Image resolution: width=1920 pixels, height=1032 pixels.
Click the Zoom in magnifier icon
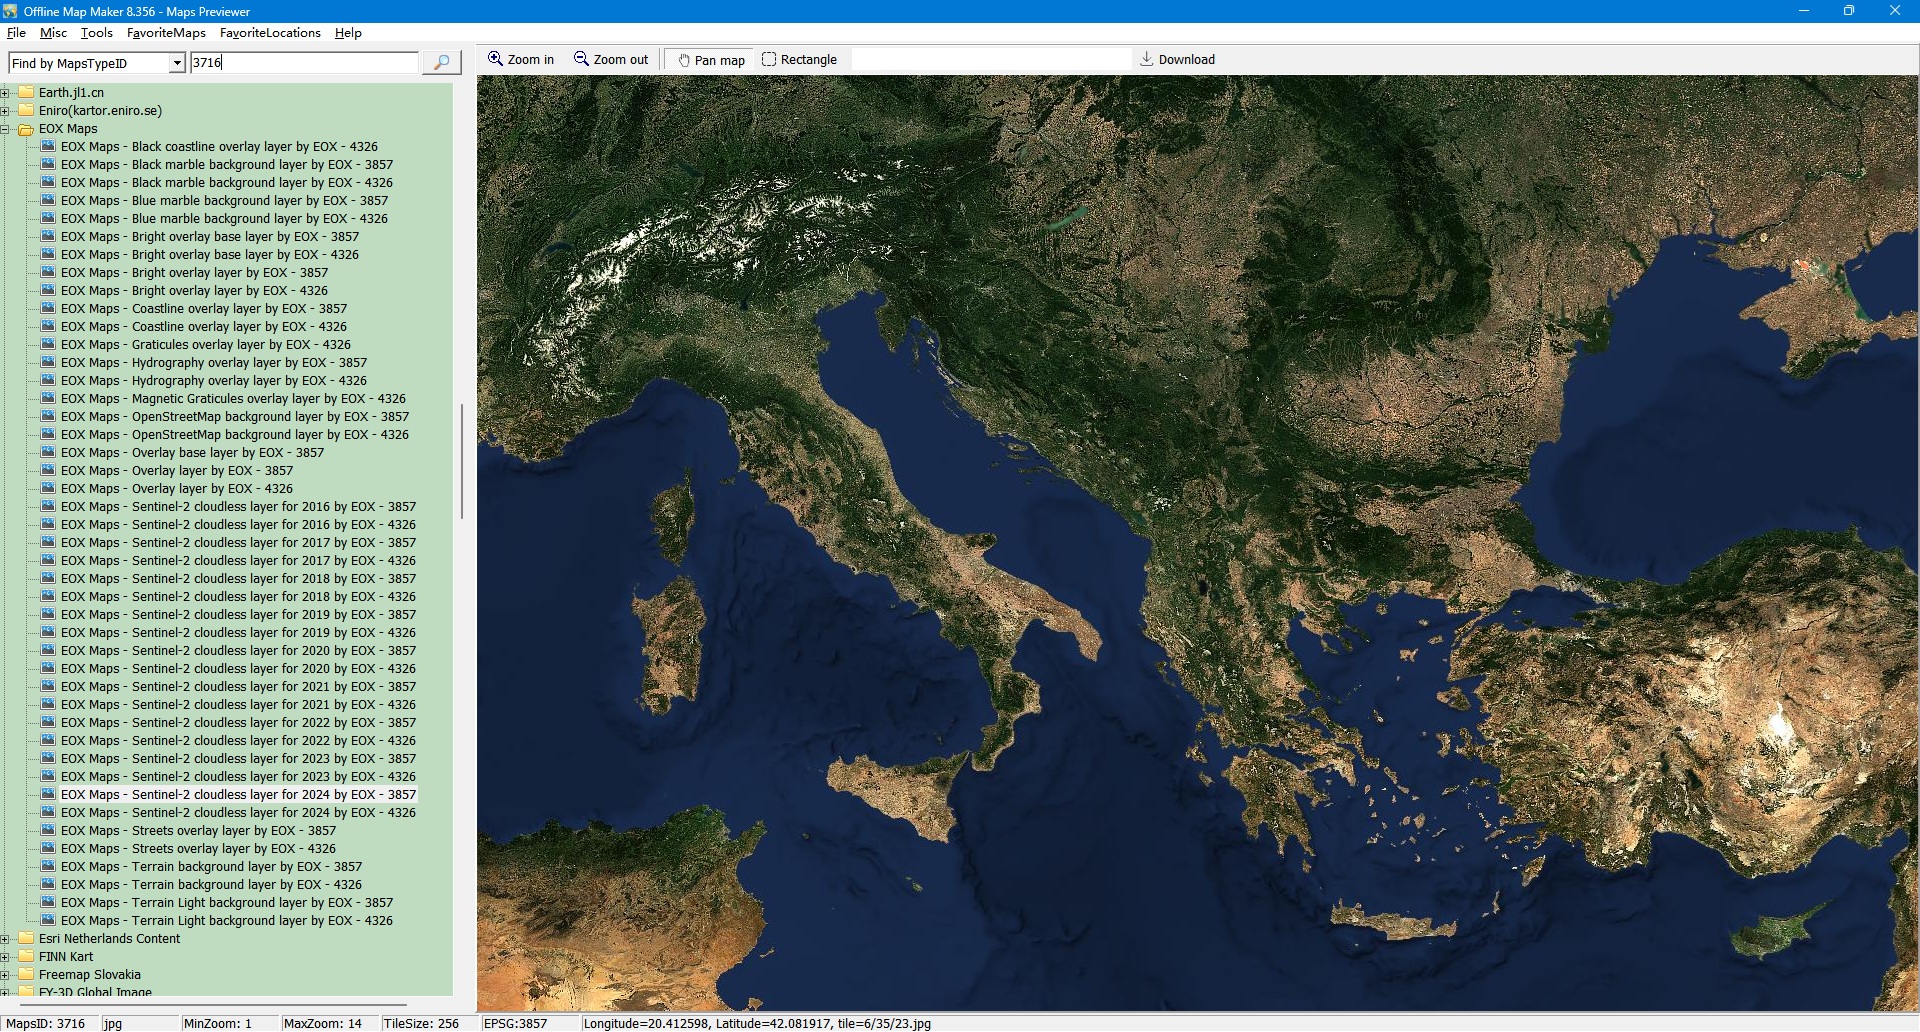pos(495,59)
